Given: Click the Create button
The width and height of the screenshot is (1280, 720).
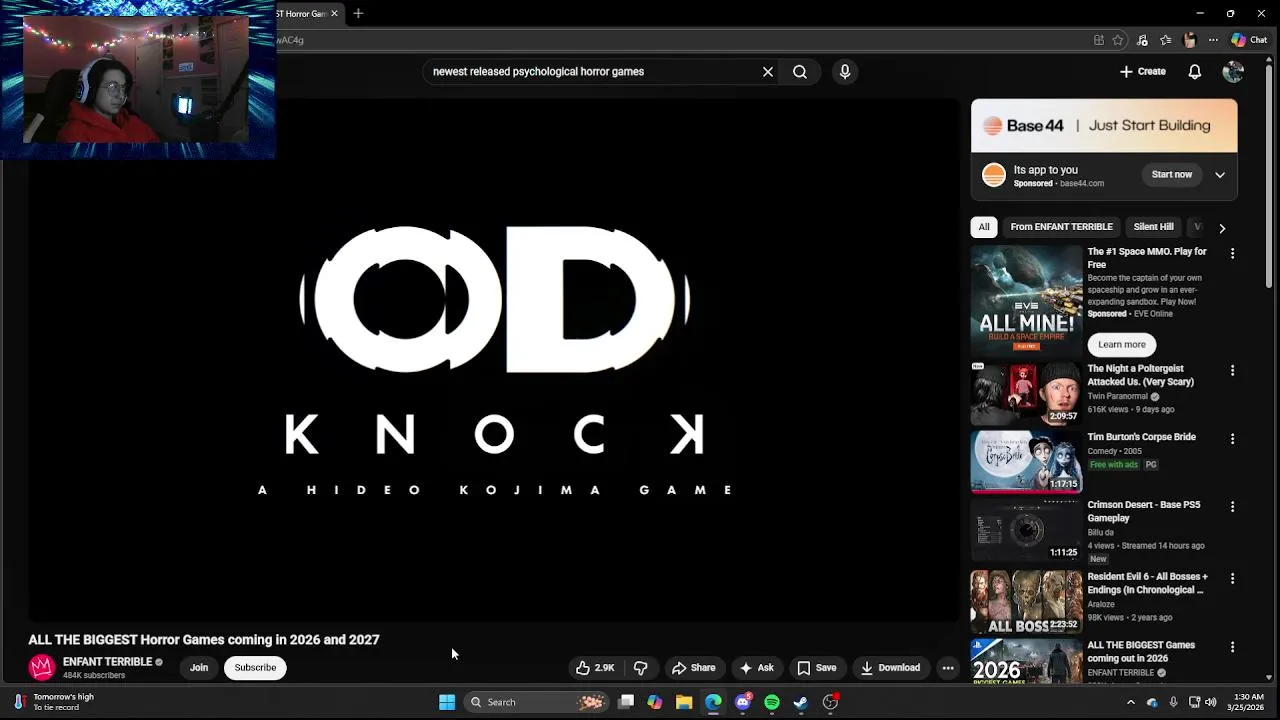Looking at the screenshot, I should 1143,72.
